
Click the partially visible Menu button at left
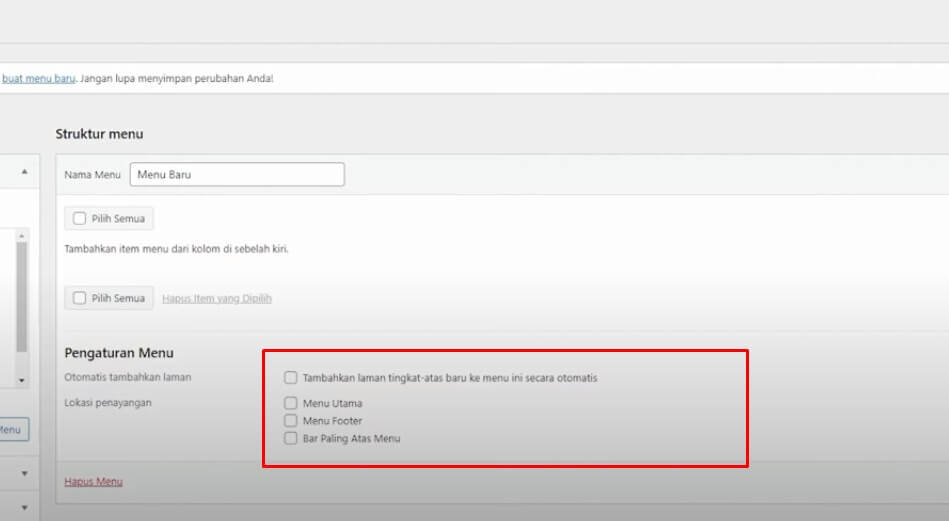coord(14,430)
